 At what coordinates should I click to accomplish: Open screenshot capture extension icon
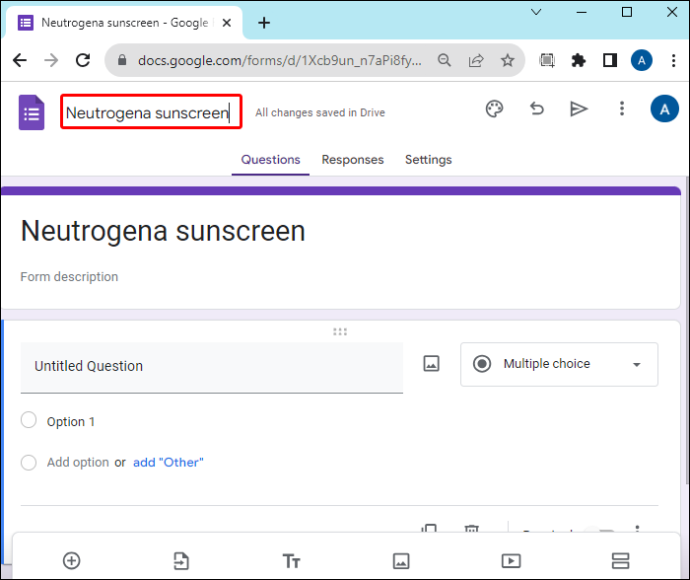click(x=547, y=60)
